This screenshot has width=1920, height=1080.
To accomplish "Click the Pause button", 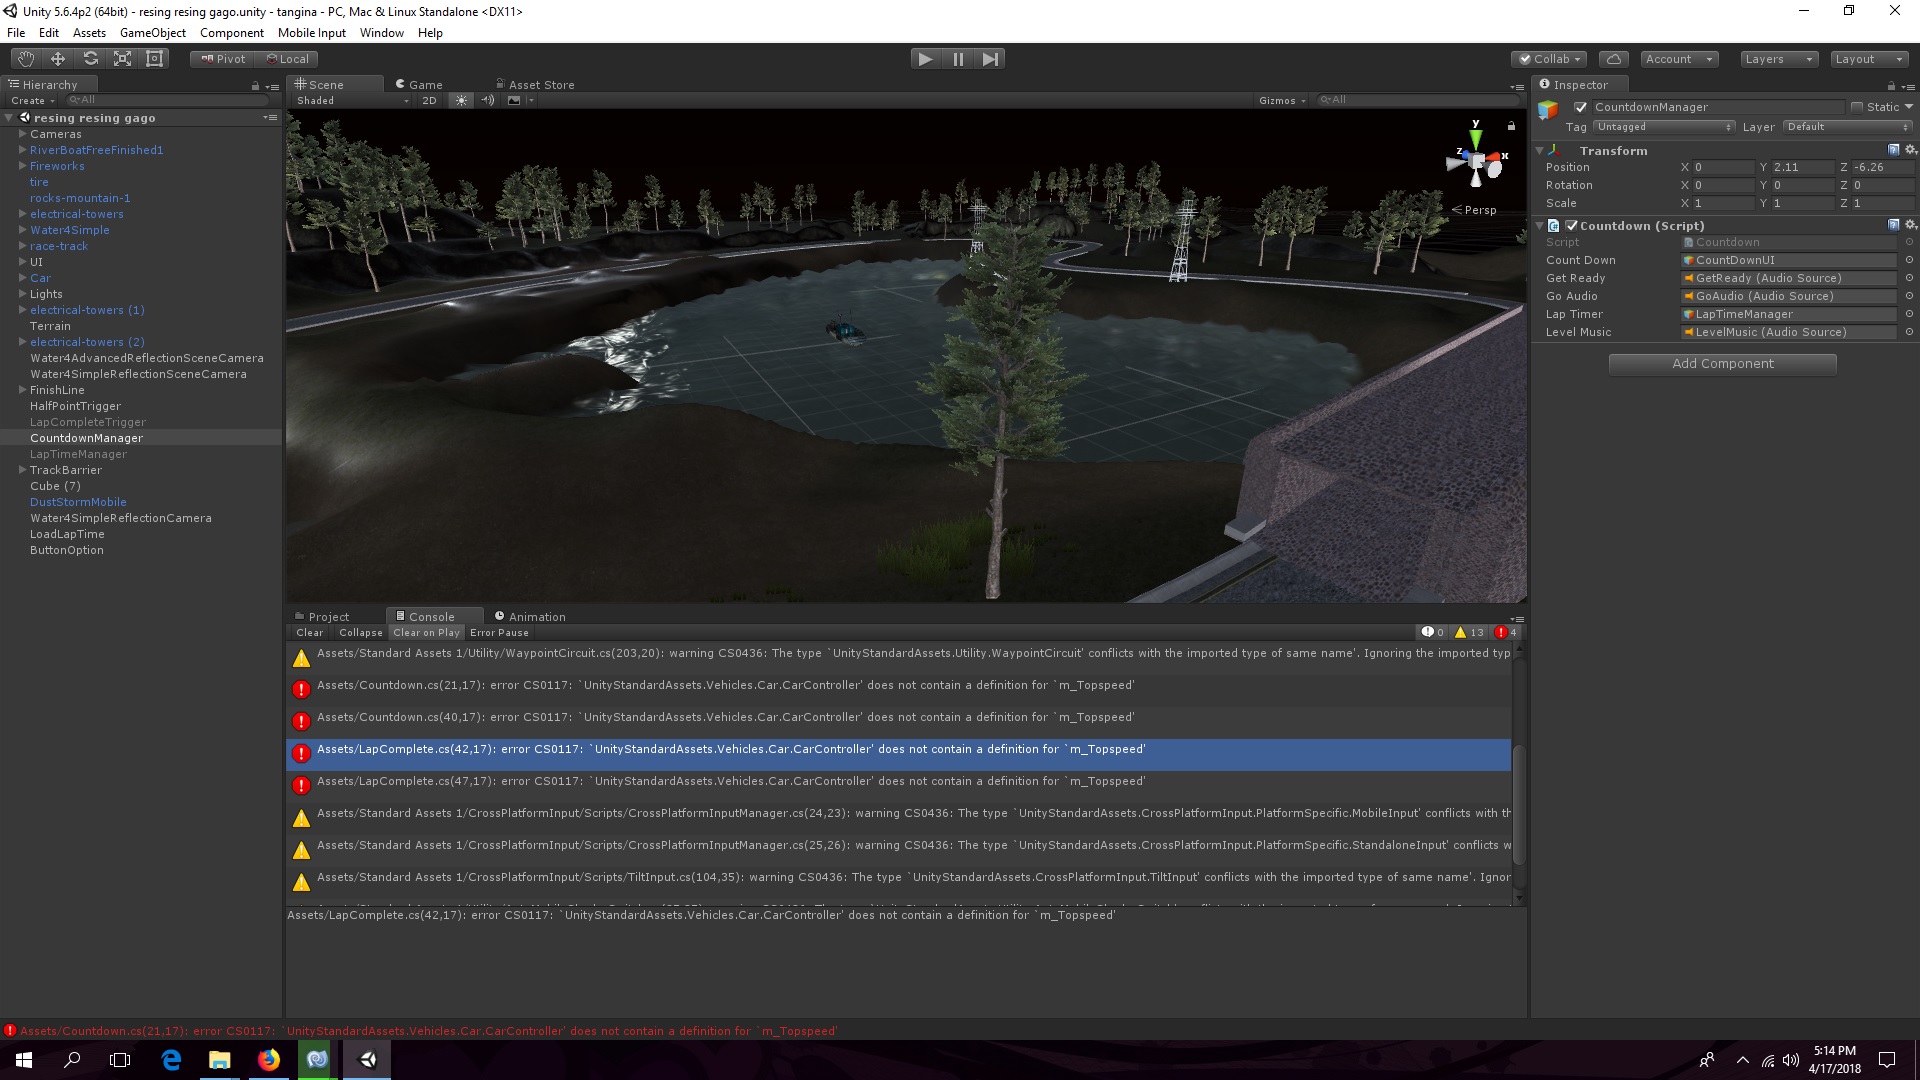I will pos(958,59).
